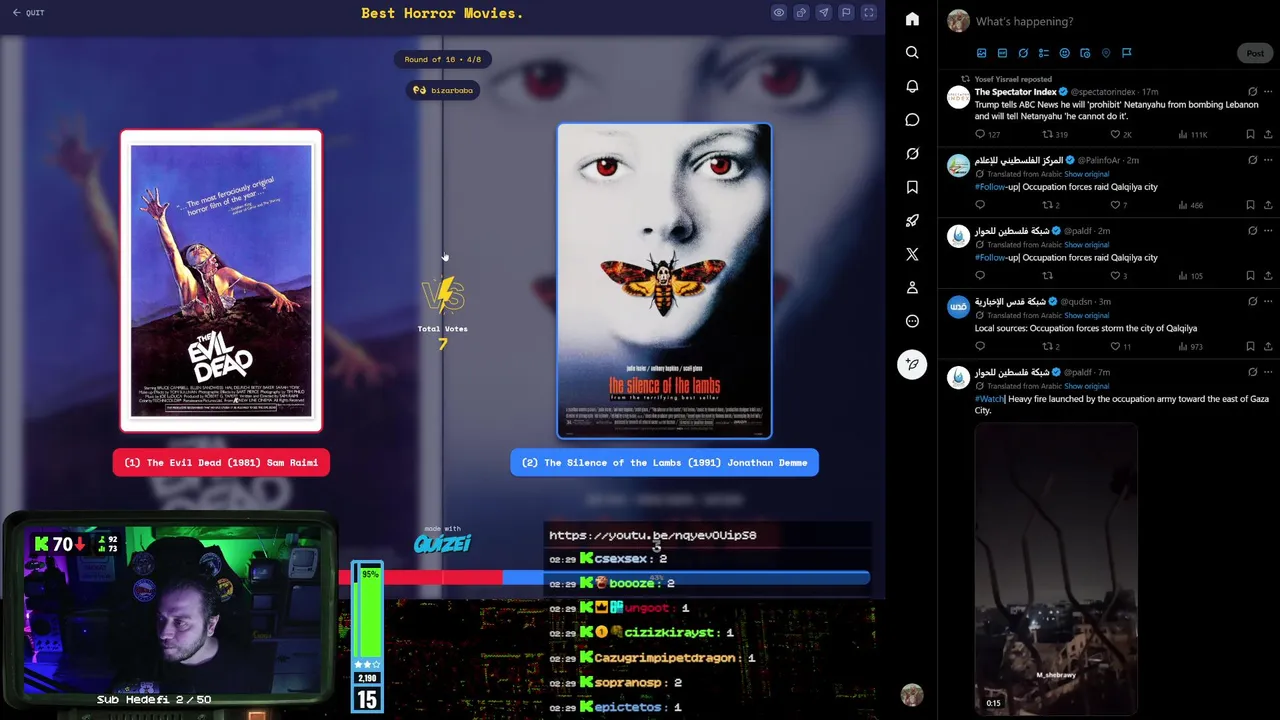Open the qudsn avatar on Local sources post

coord(958,307)
